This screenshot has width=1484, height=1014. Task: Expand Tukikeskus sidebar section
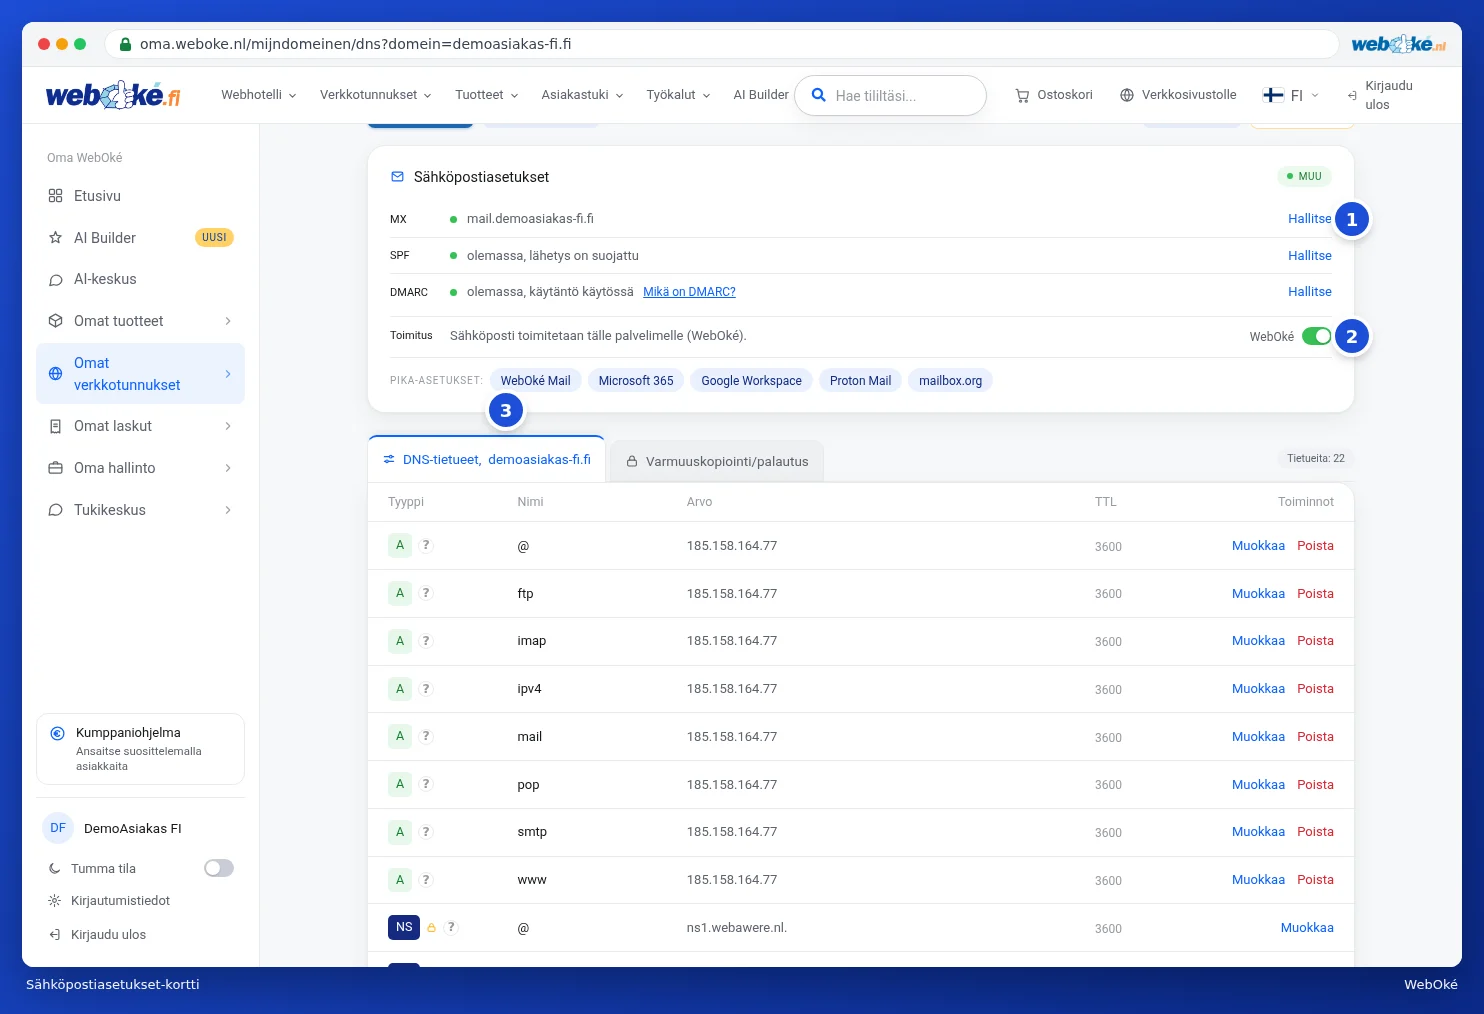(x=140, y=510)
